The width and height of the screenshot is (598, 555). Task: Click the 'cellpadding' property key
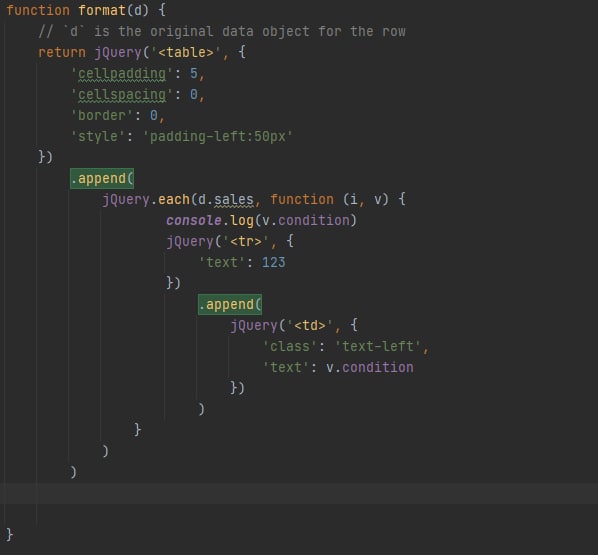coord(122,73)
